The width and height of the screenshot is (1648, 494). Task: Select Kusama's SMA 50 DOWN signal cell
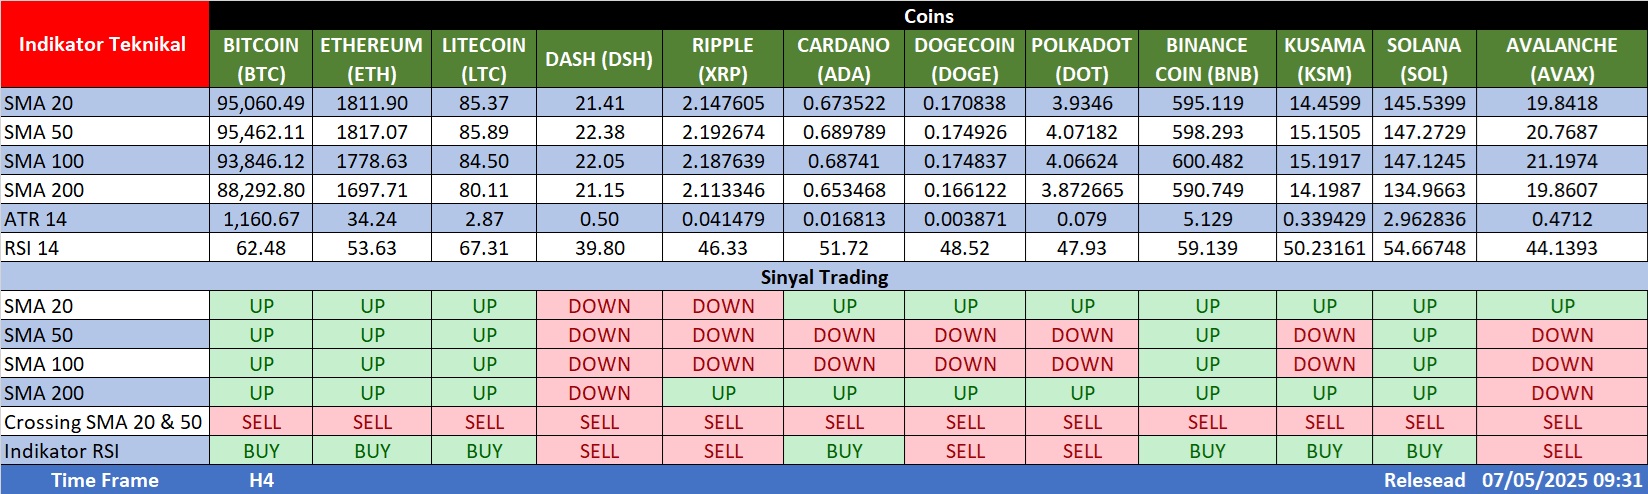[1324, 335]
